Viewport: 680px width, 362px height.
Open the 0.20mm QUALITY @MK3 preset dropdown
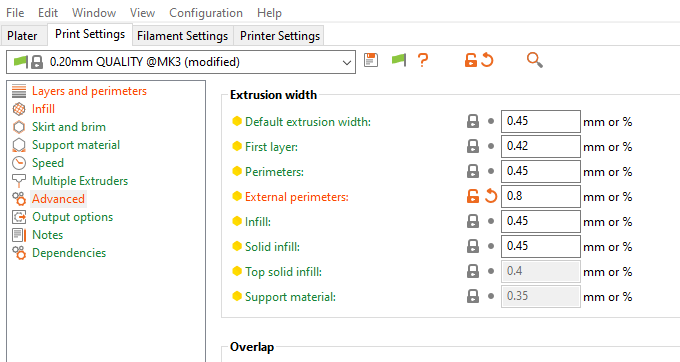(181, 62)
